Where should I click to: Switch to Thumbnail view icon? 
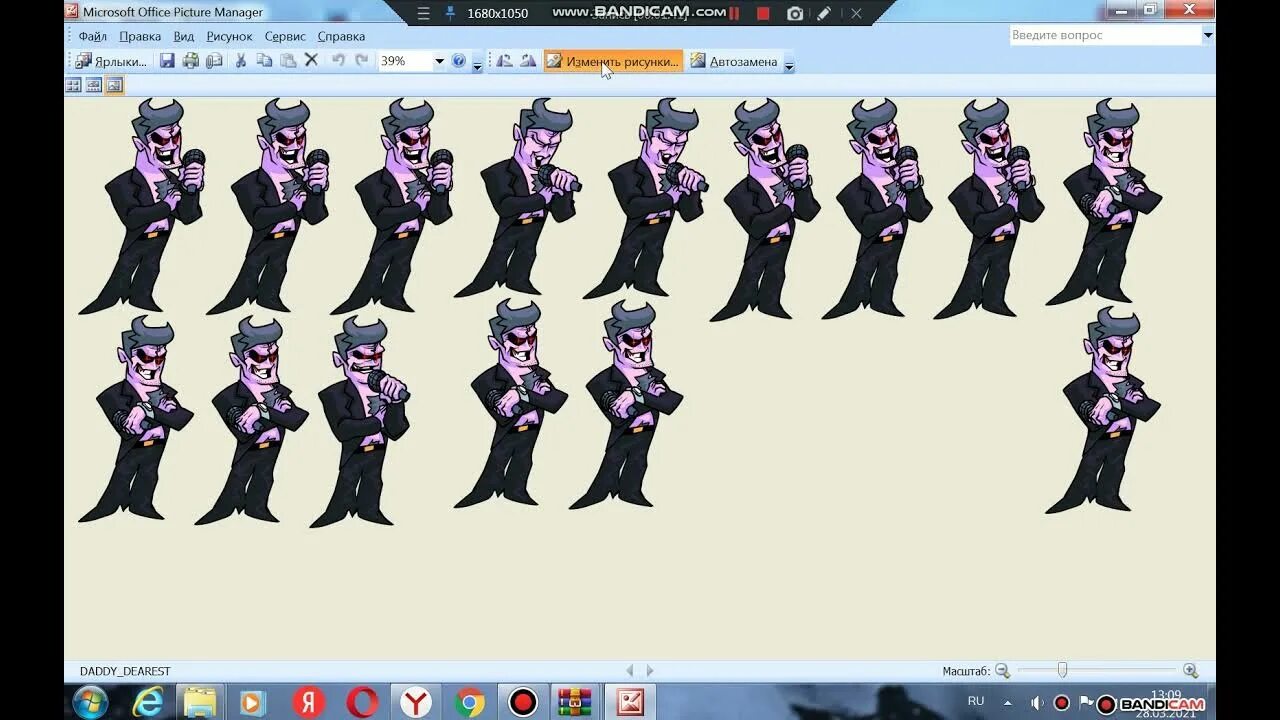click(x=73, y=85)
